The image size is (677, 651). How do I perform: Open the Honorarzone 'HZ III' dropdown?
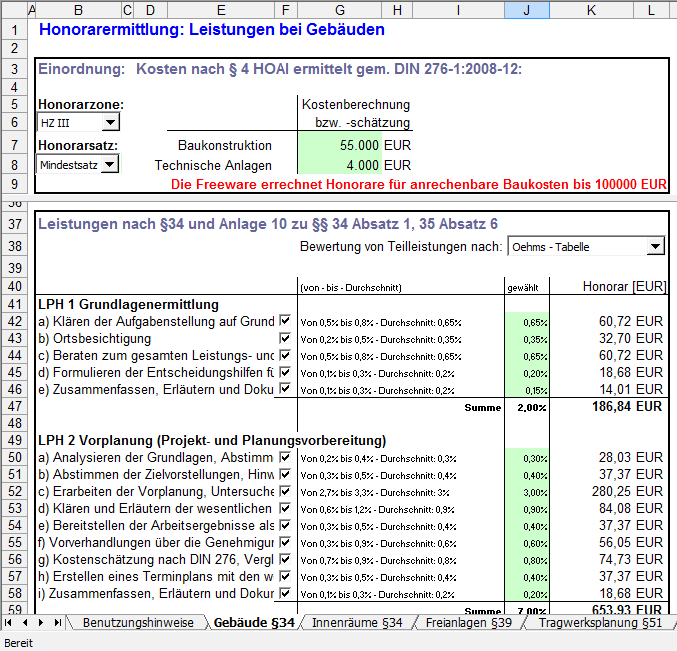tap(111, 123)
